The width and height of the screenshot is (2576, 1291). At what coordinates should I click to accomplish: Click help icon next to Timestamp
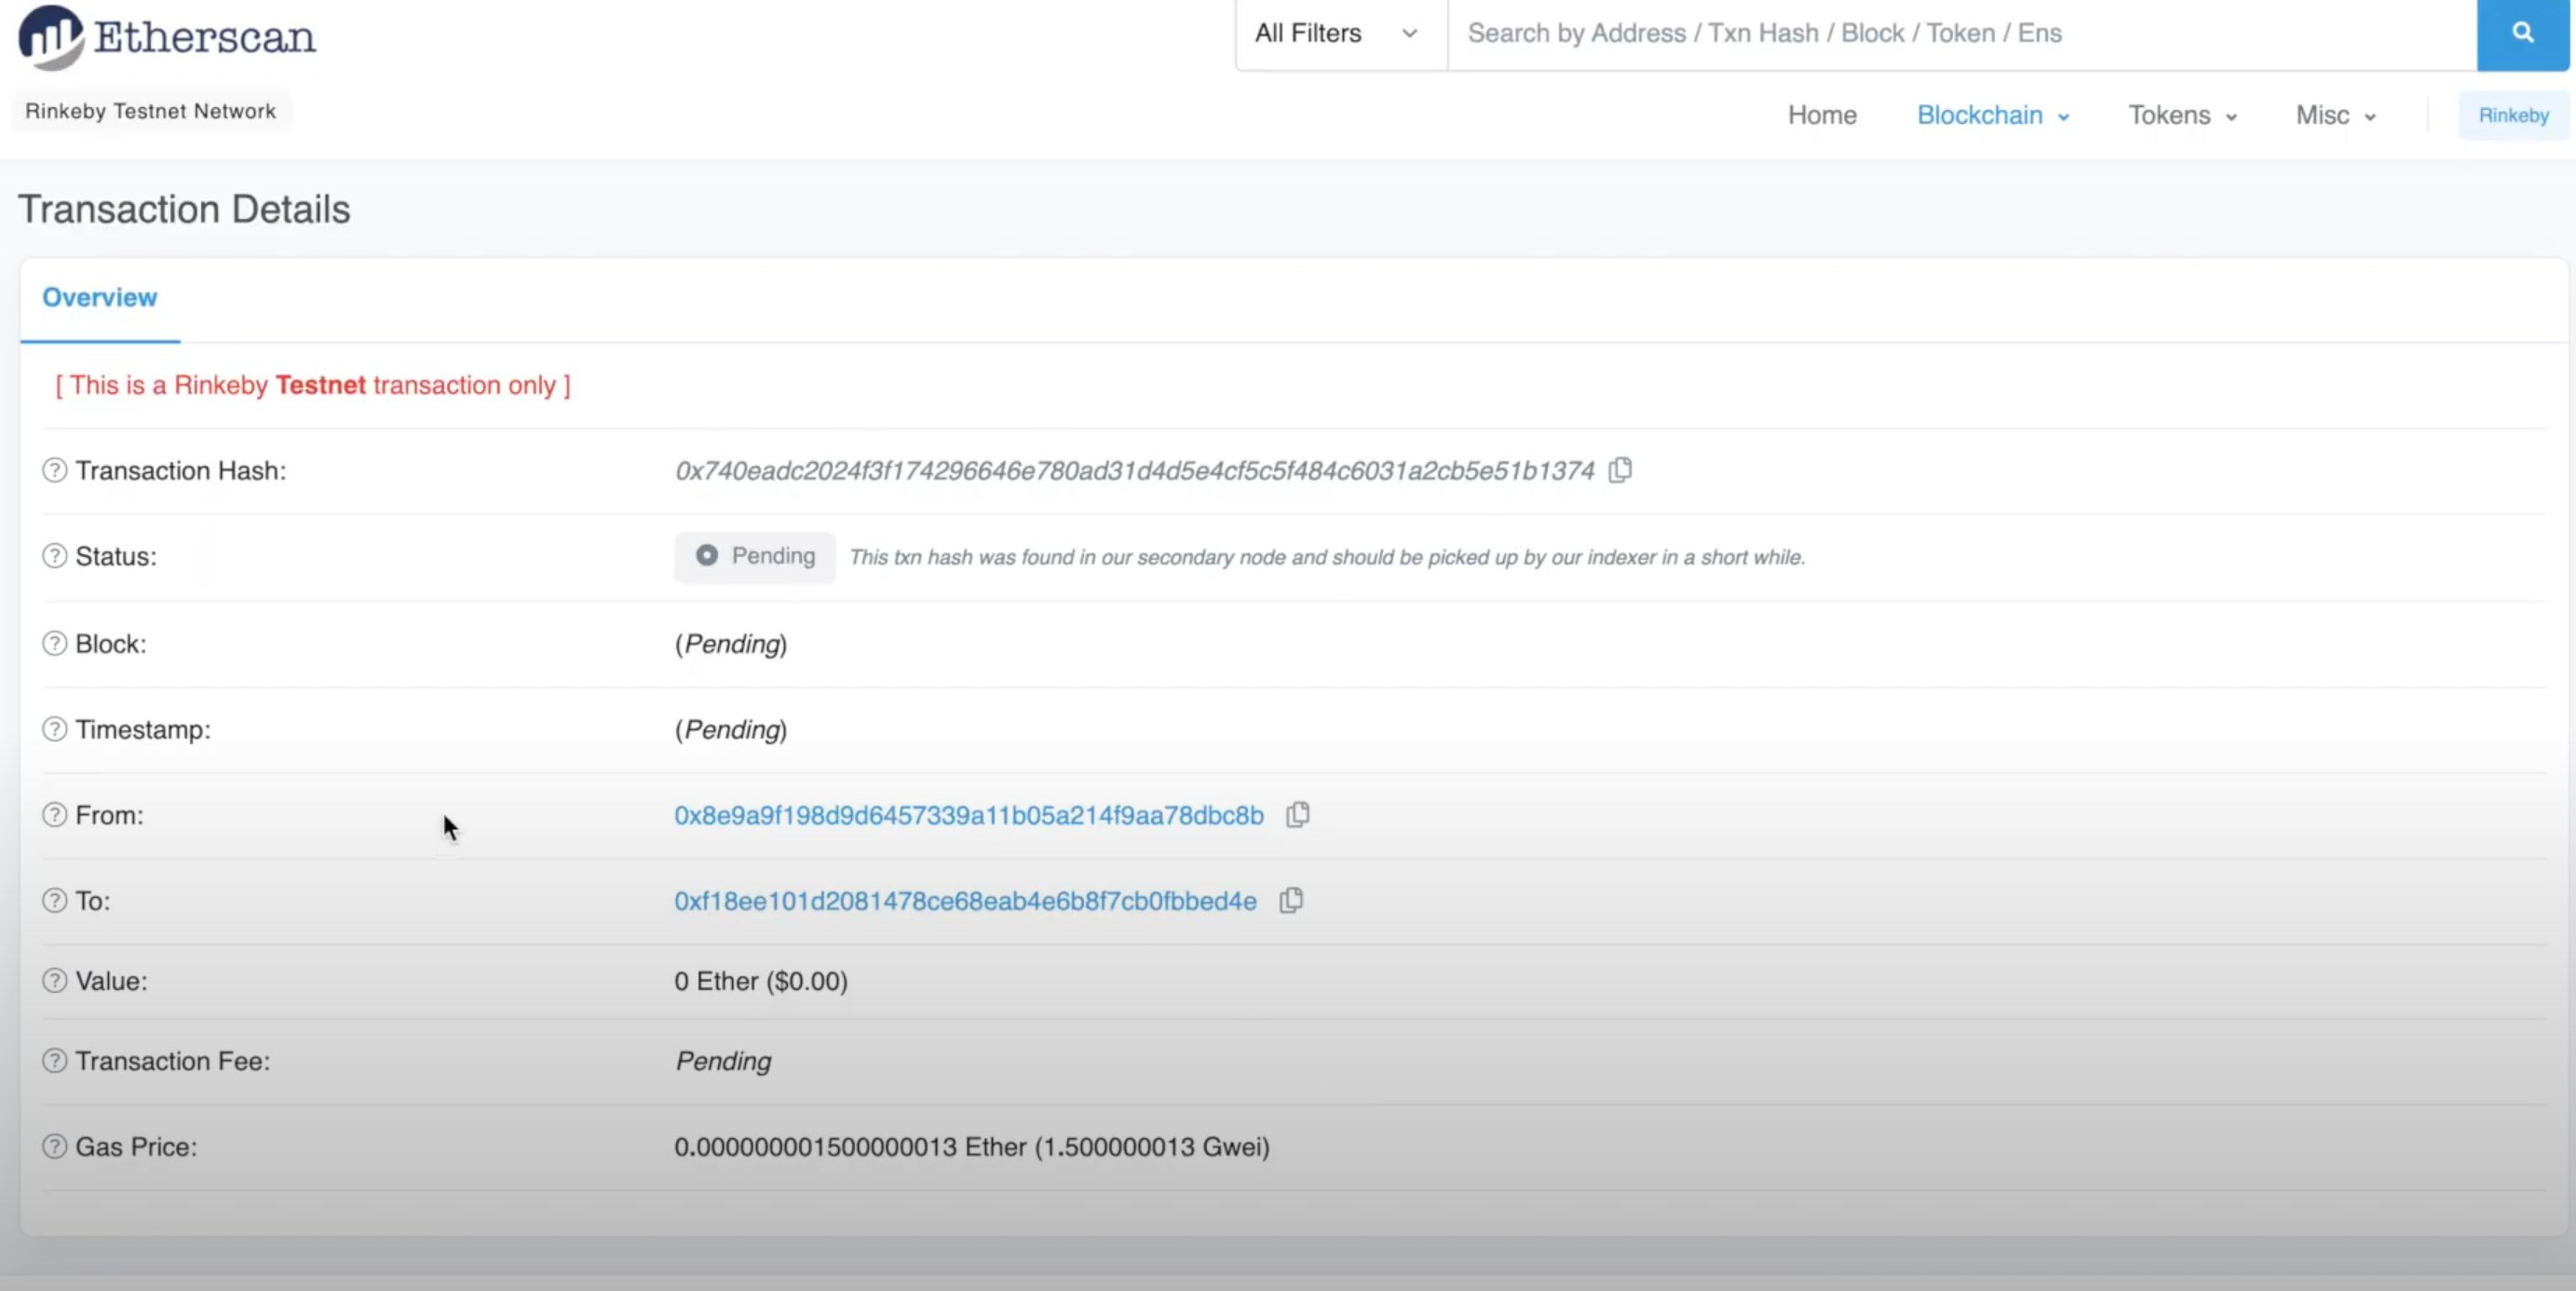(x=55, y=729)
